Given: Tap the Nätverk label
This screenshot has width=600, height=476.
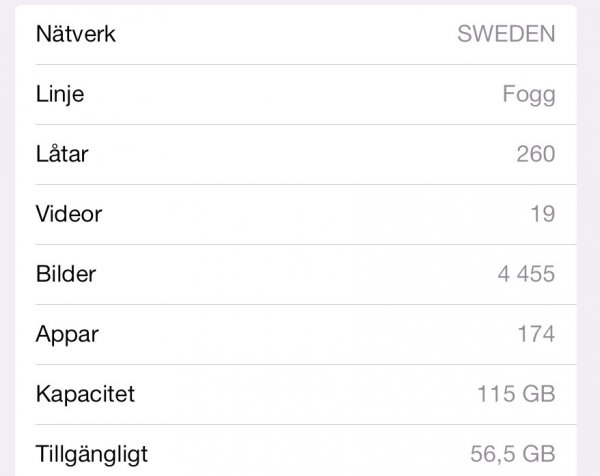Looking at the screenshot, I should click(x=76, y=34).
